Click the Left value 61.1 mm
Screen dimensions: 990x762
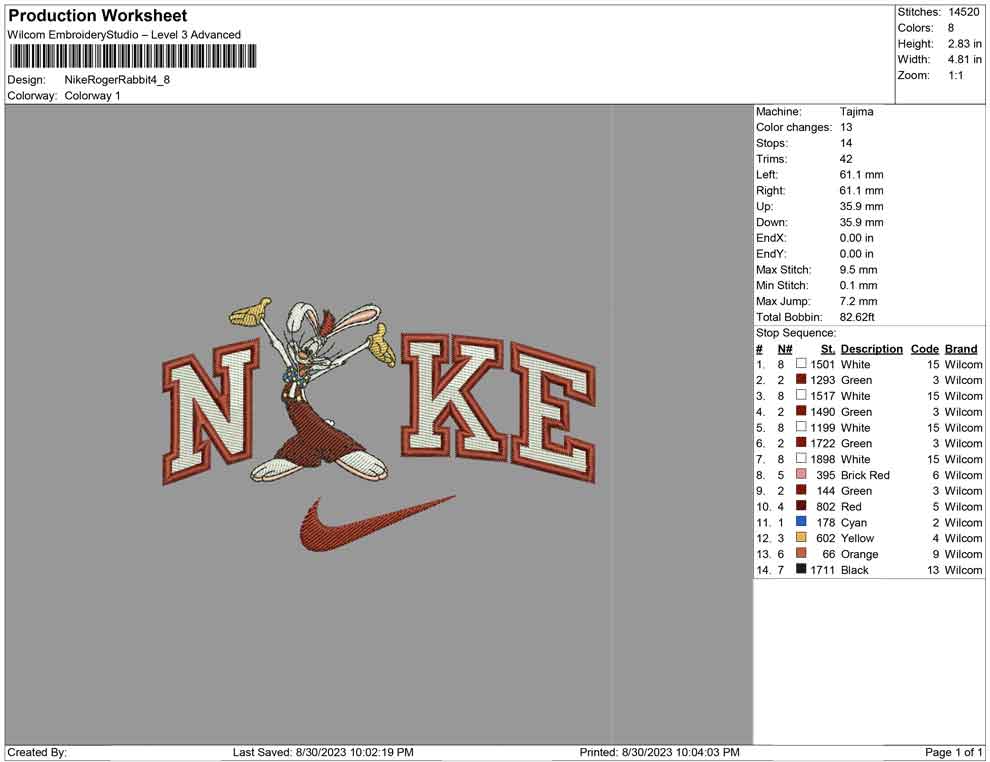[x=861, y=175]
